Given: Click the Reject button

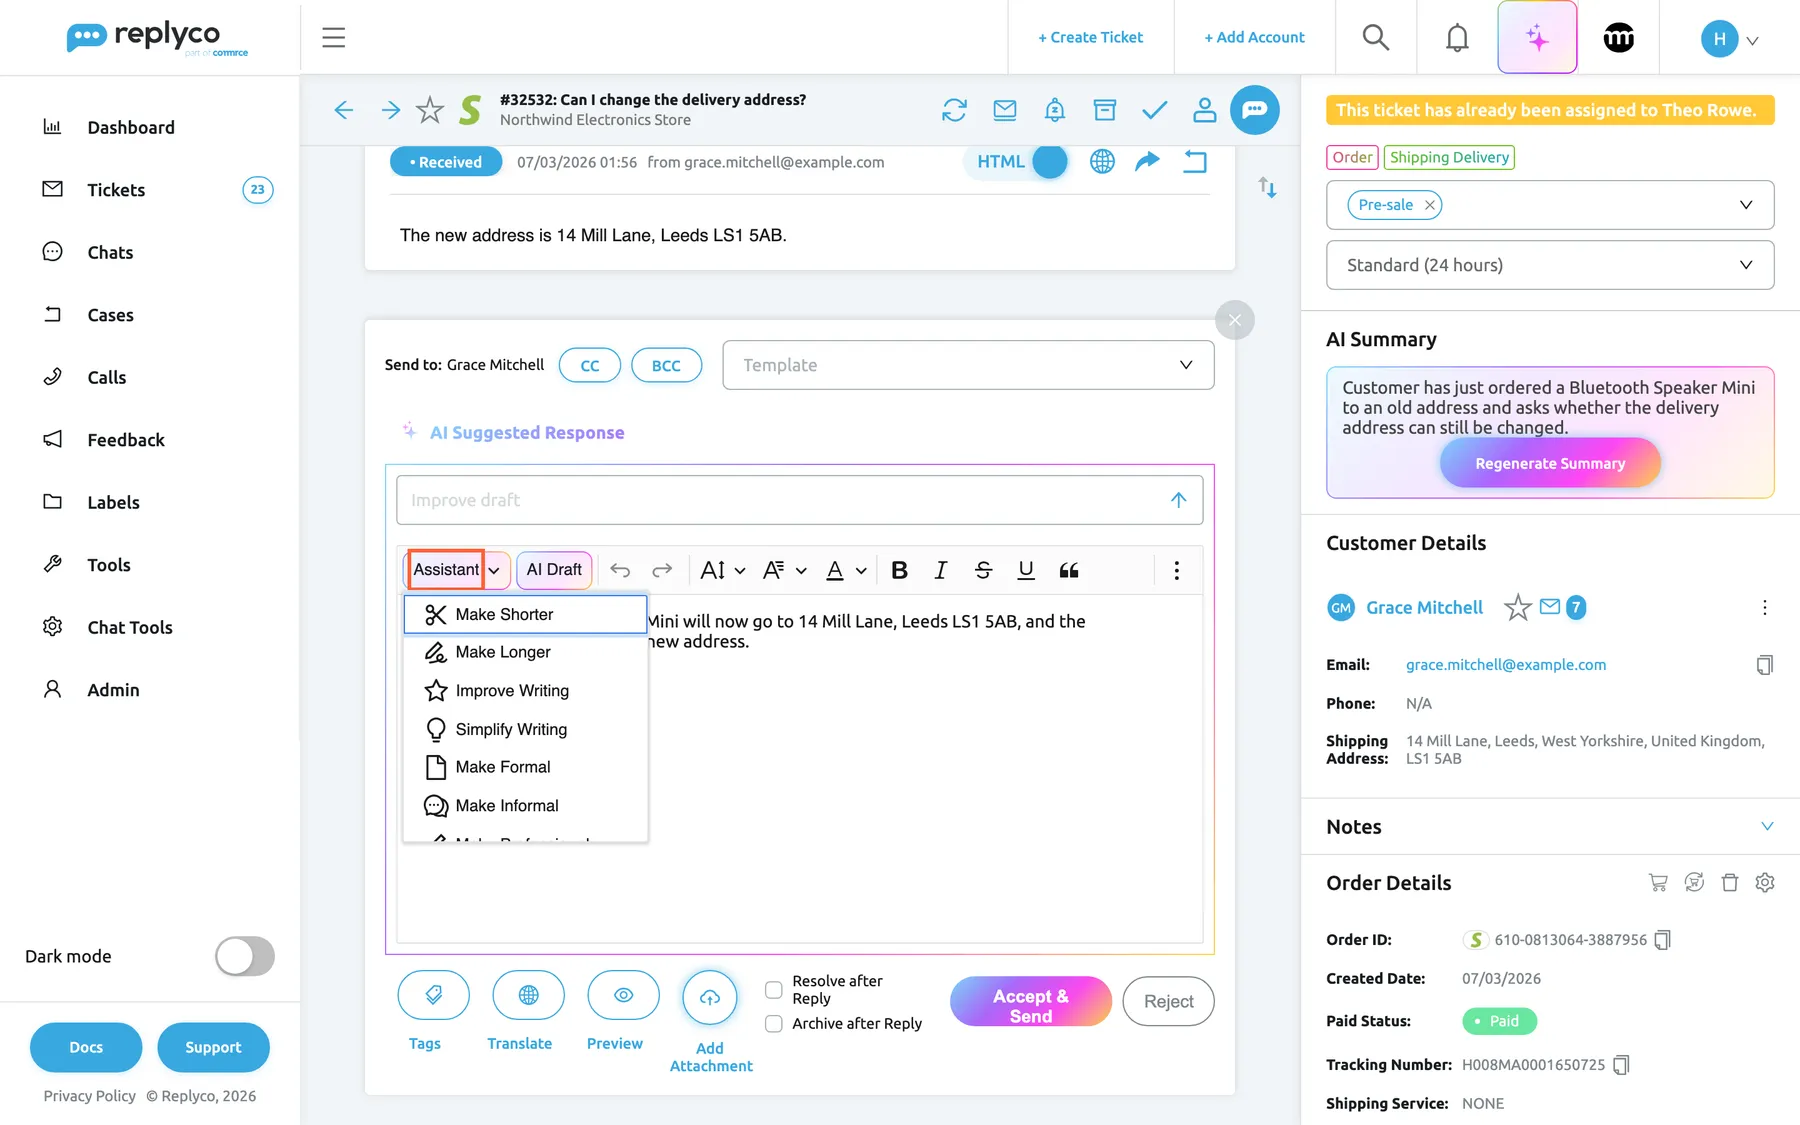Looking at the screenshot, I should click(x=1168, y=1002).
